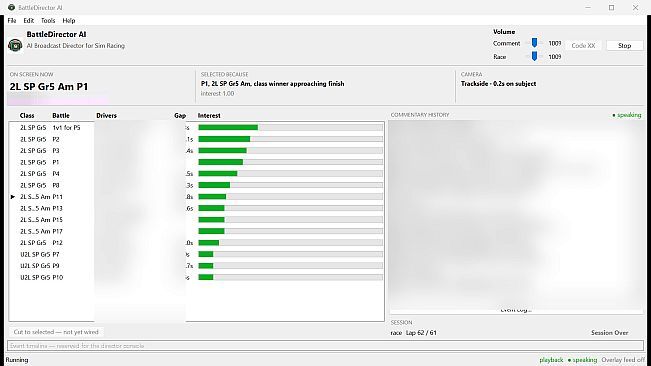Screen dimensions: 651x366
Task: Select the U2L SP Gr5 P10 row
Action: 196,277
